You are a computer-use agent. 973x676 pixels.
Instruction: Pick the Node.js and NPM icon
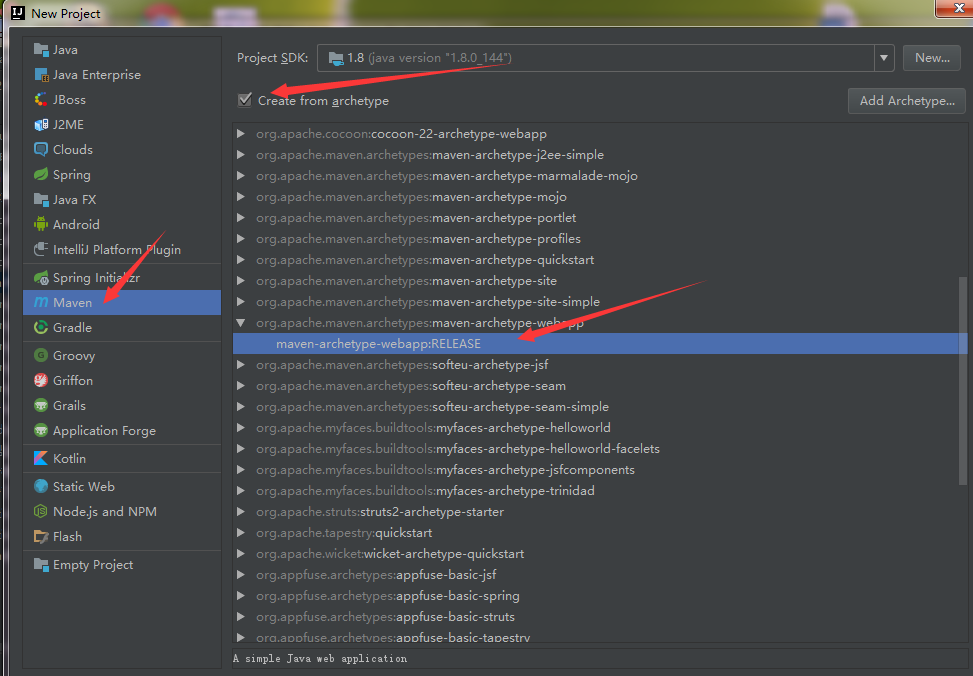(x=41, y=512)
